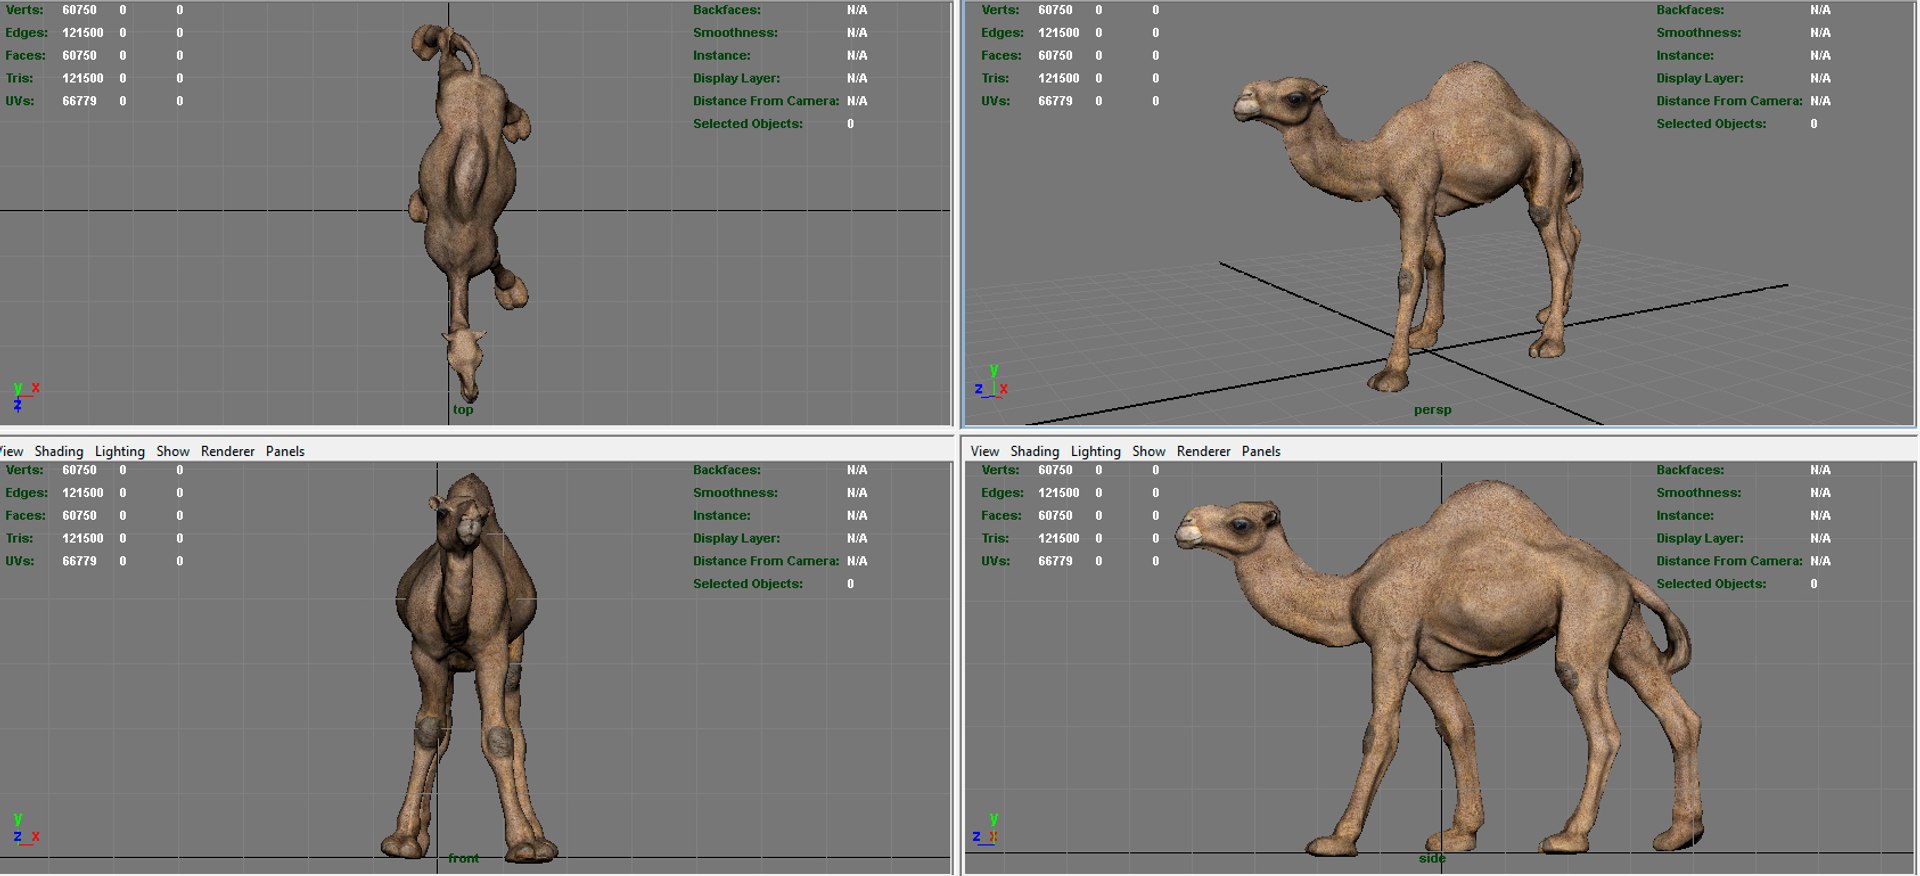
Task: Open Panels menu in front view panel
Action: tap(285, 452)
